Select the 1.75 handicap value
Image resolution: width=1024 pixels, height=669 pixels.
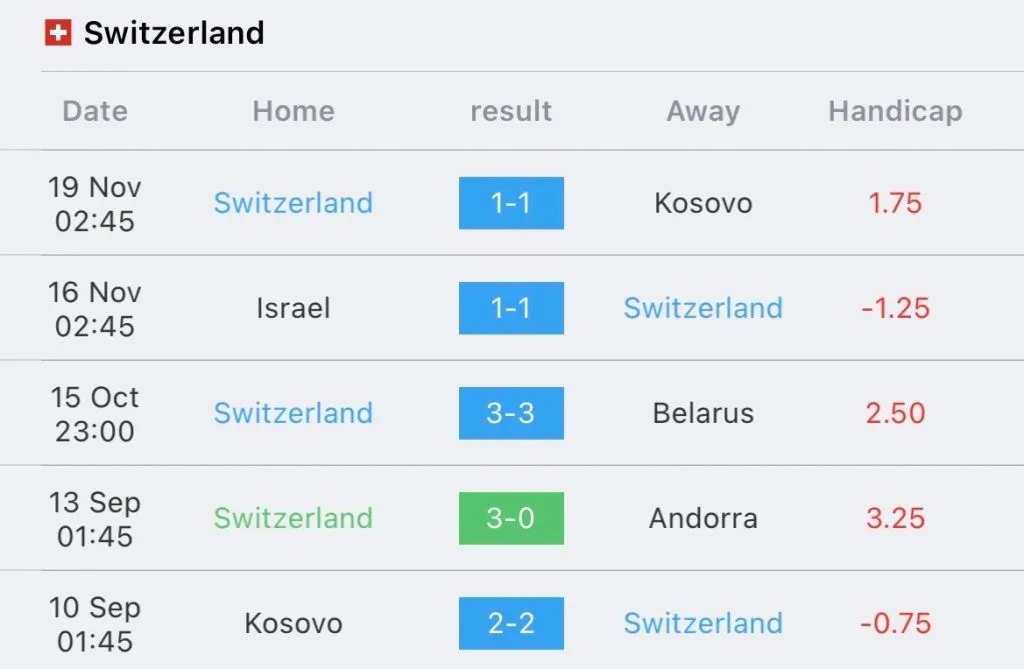coord(895,203)
